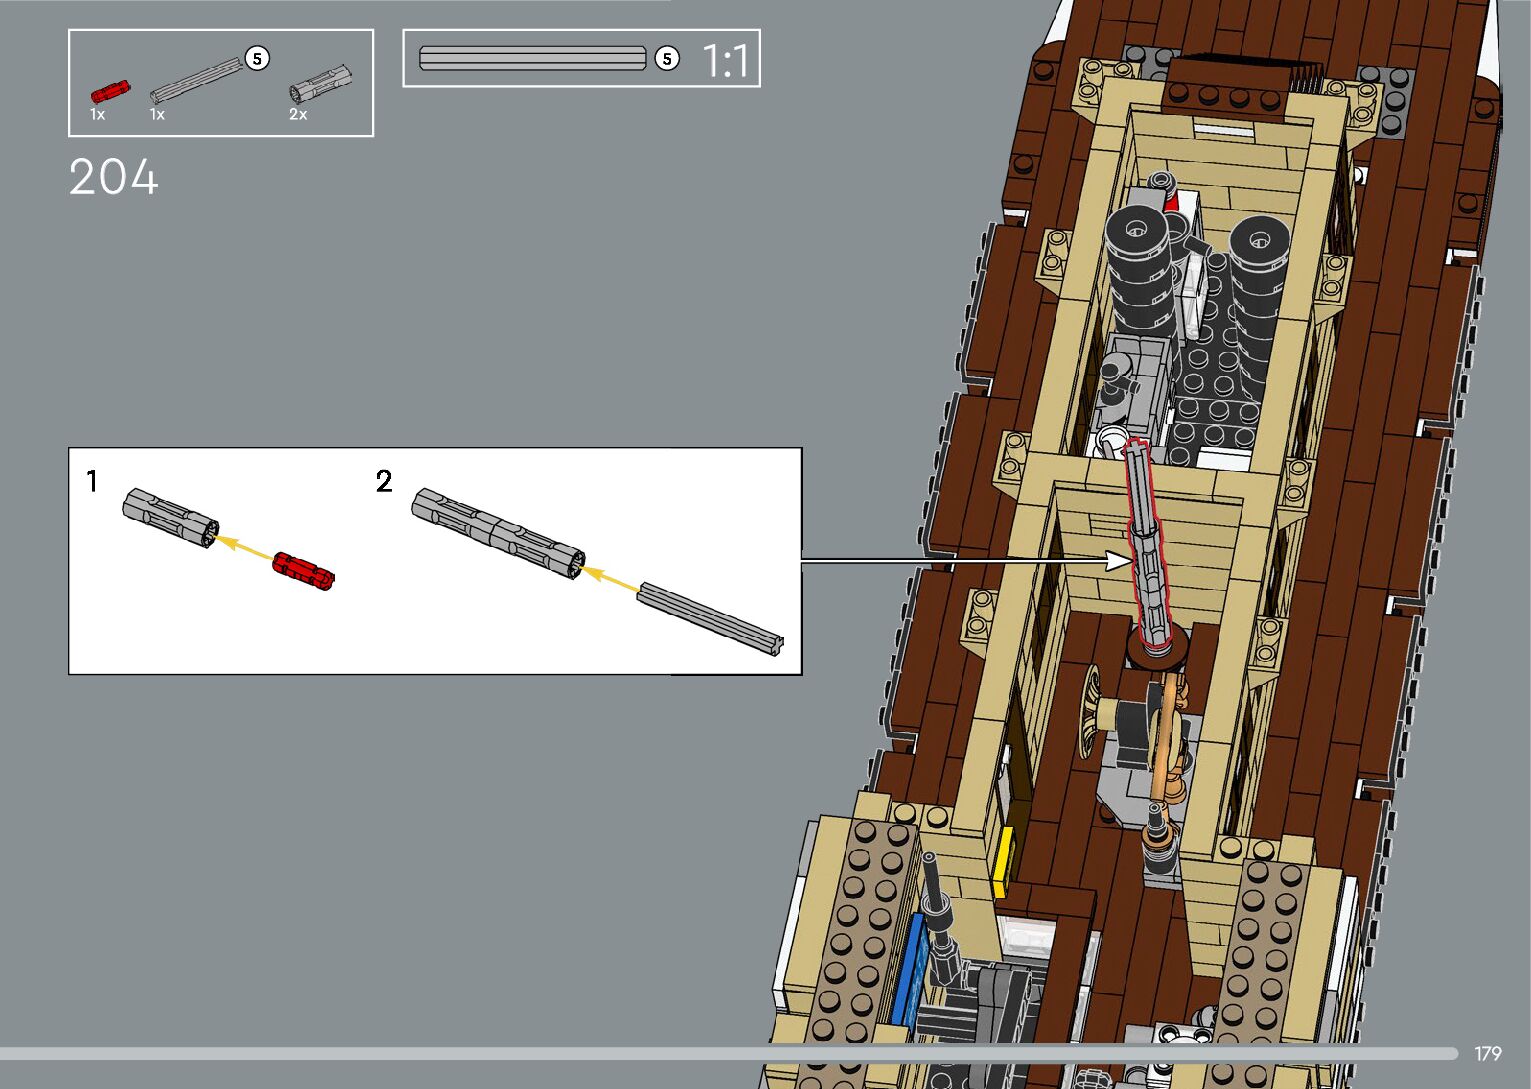Click the red pin in substep 1
1531x1089 pixels.
click(x=303, y=570)
